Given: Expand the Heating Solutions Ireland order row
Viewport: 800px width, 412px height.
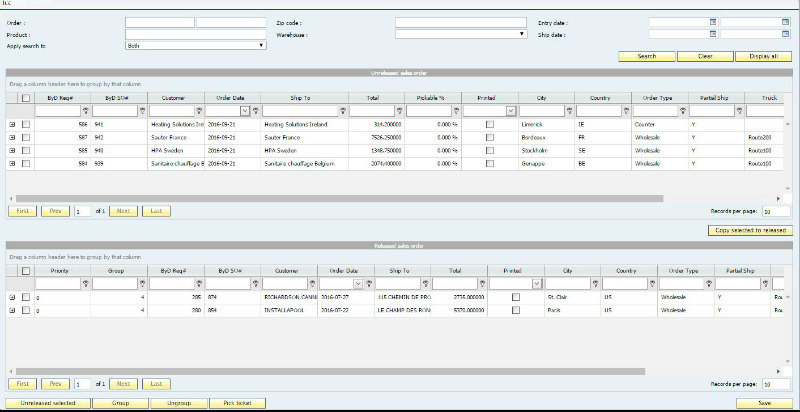Looking at the screenshot, I should 12,124.
